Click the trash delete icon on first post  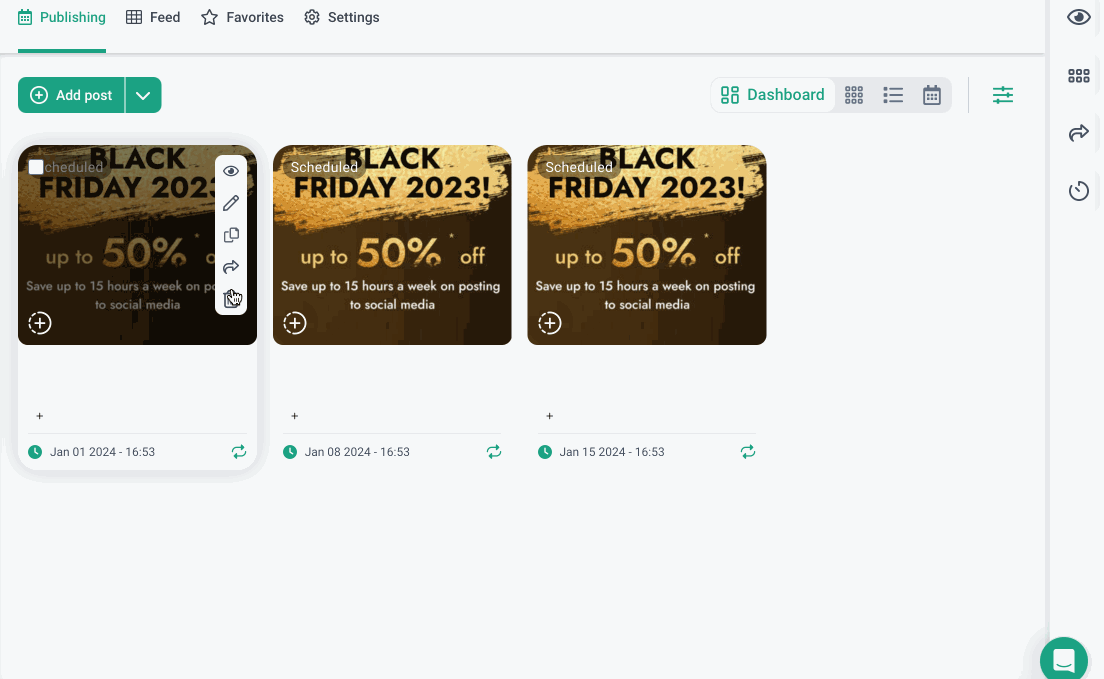(231, 299)
